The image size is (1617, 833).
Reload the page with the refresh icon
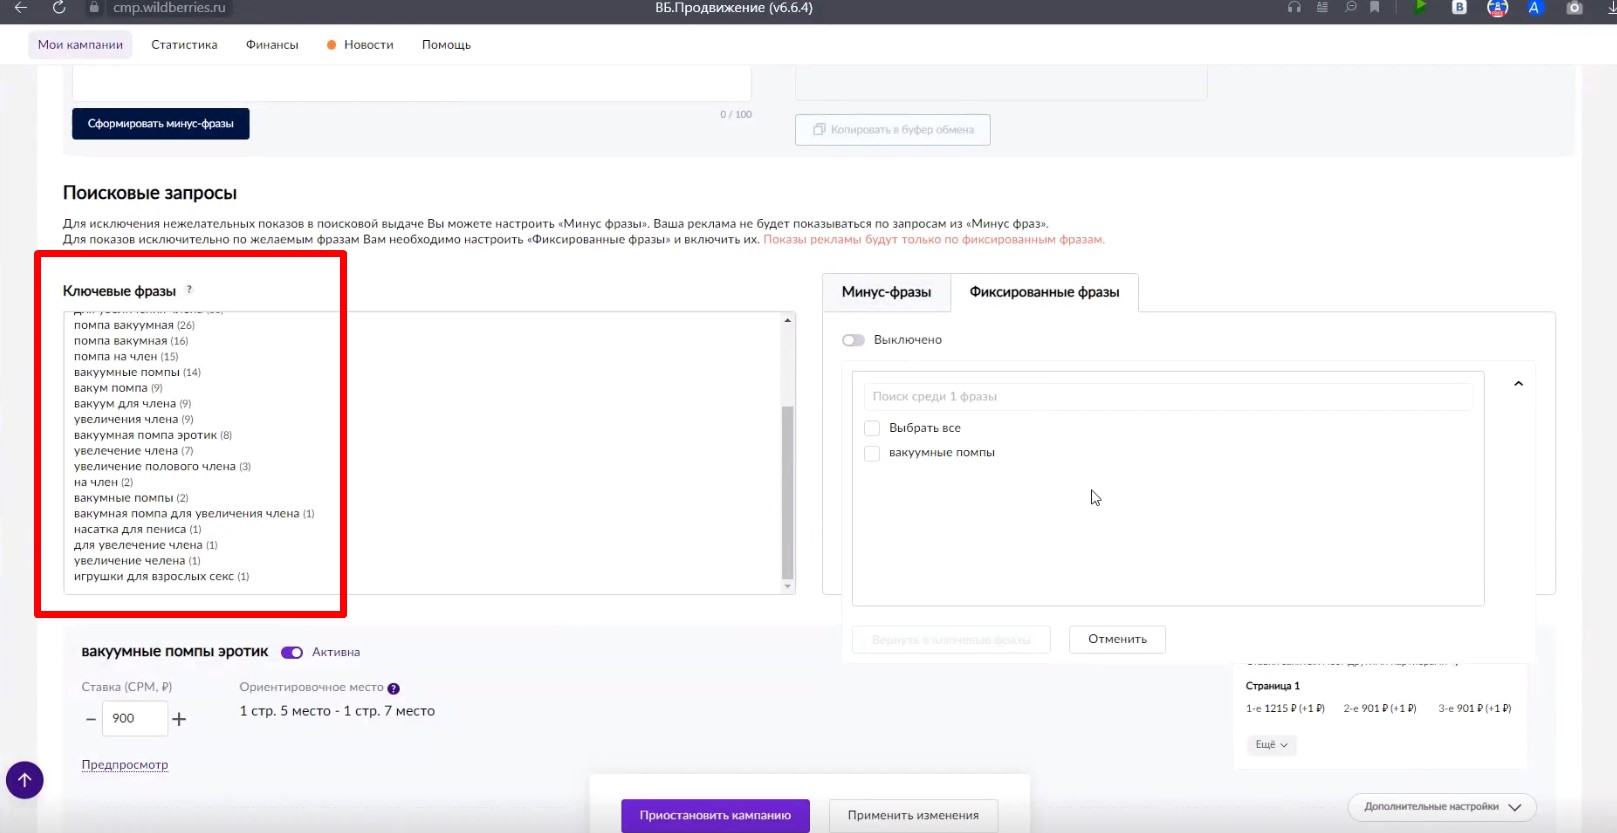59,8
